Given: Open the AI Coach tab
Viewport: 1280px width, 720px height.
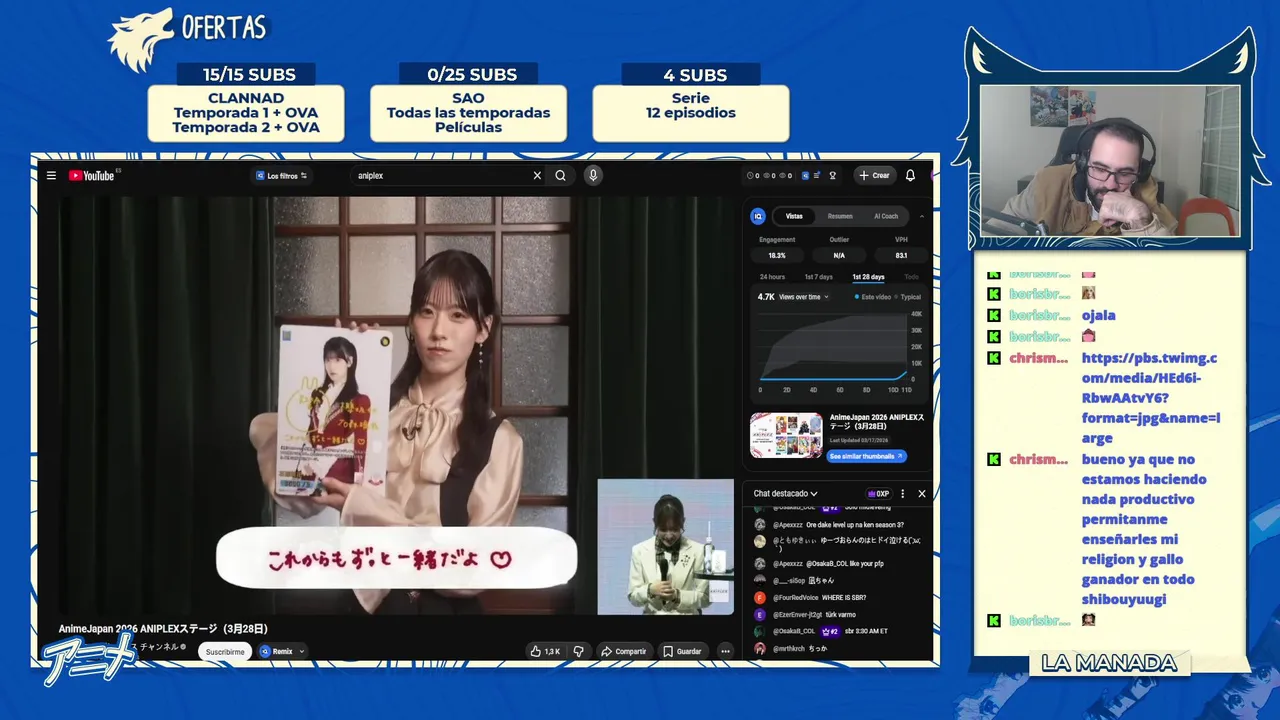Looking at the screenshot, I should pyautogui.click(x=886, y=216).
